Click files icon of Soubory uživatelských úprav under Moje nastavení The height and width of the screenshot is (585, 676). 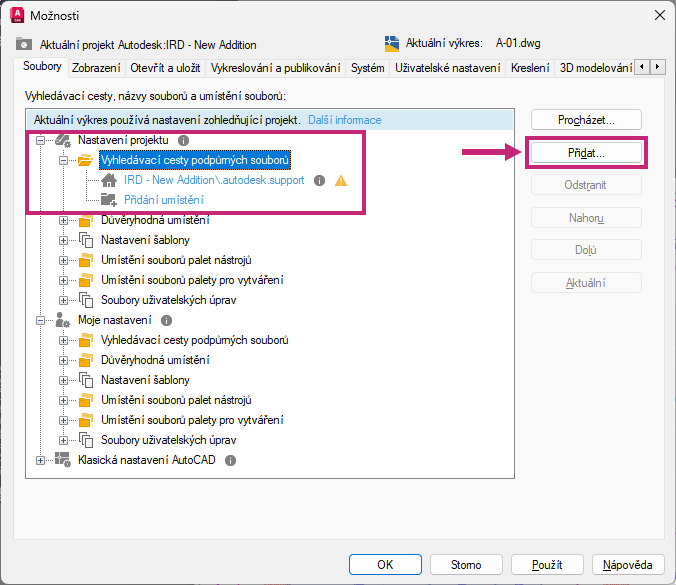coord(86,440)
